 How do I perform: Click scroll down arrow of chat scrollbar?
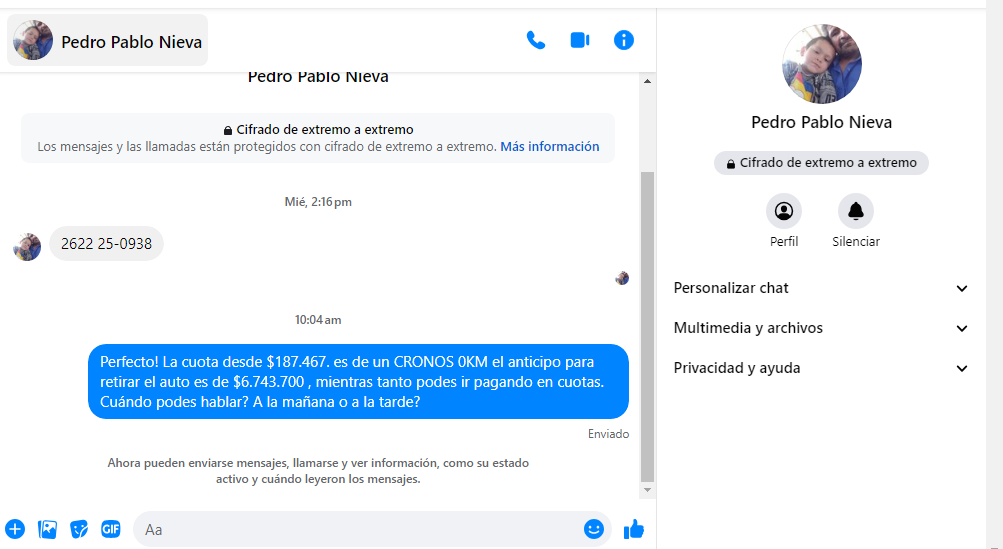pyautogui.click(x=647, y=490)
